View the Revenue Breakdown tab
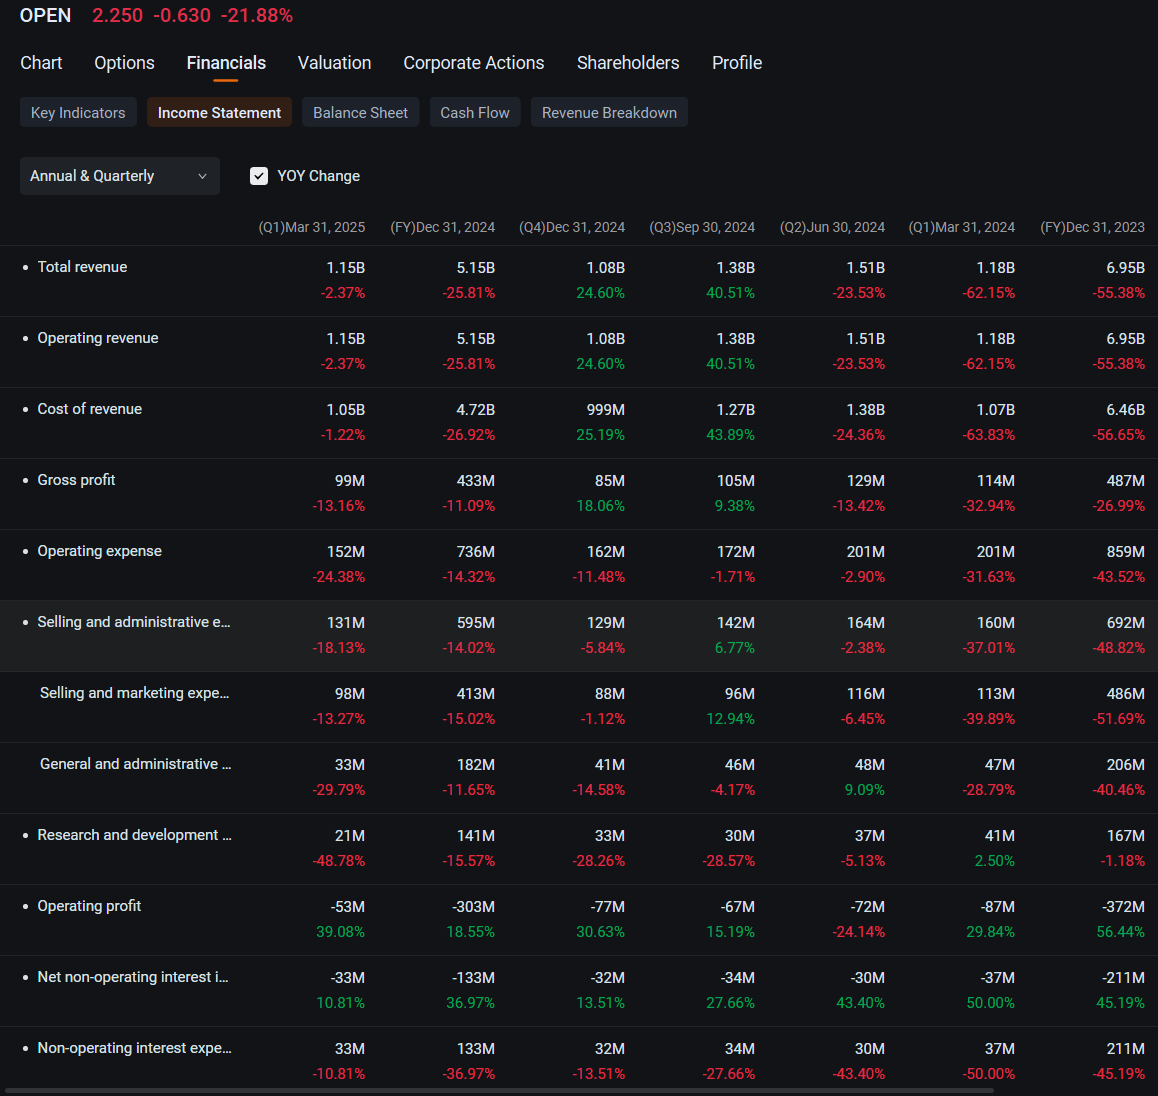Image resolution: width=1158 pixels, height=1096 pixels. [609, 112]
